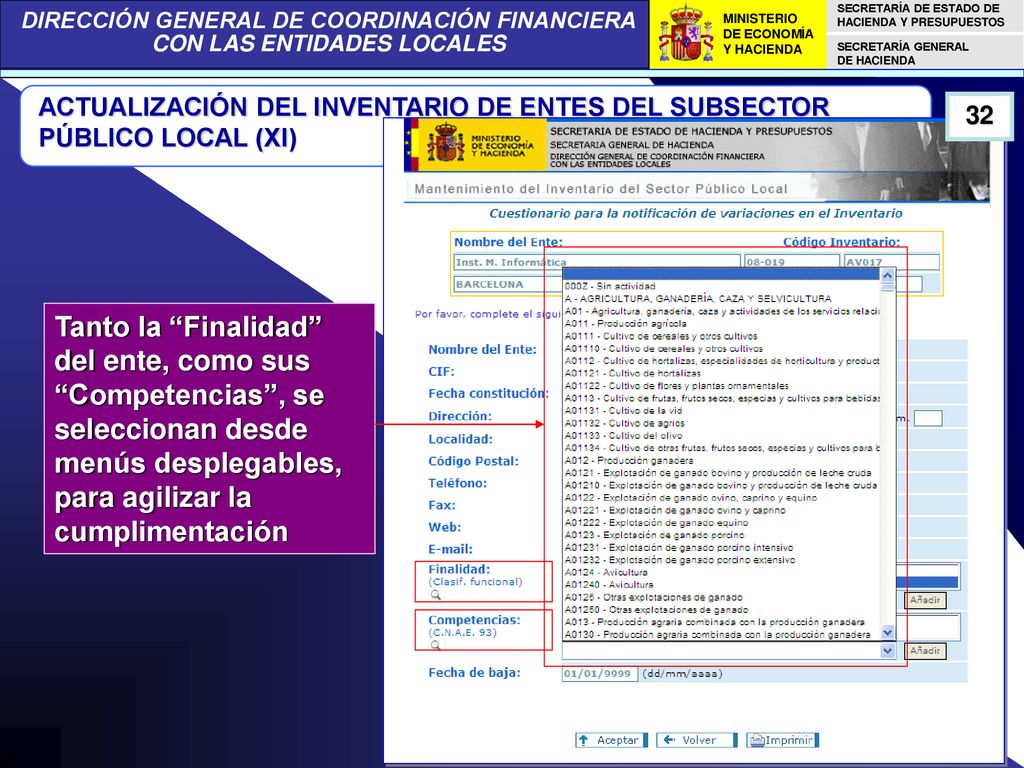Viewport: 1024px width, 768px height.
Task: Select 'A013 - Producción agraria combinada' option
Action: click(722, 622)
